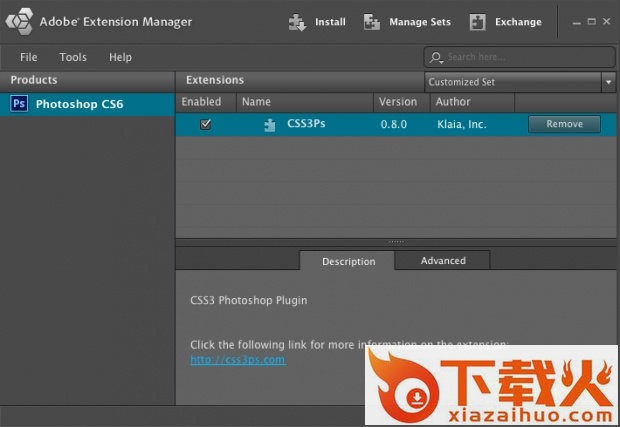Open the Customized Set dropdown arrow
Screen dimensions: 620x427
point(609,82)
